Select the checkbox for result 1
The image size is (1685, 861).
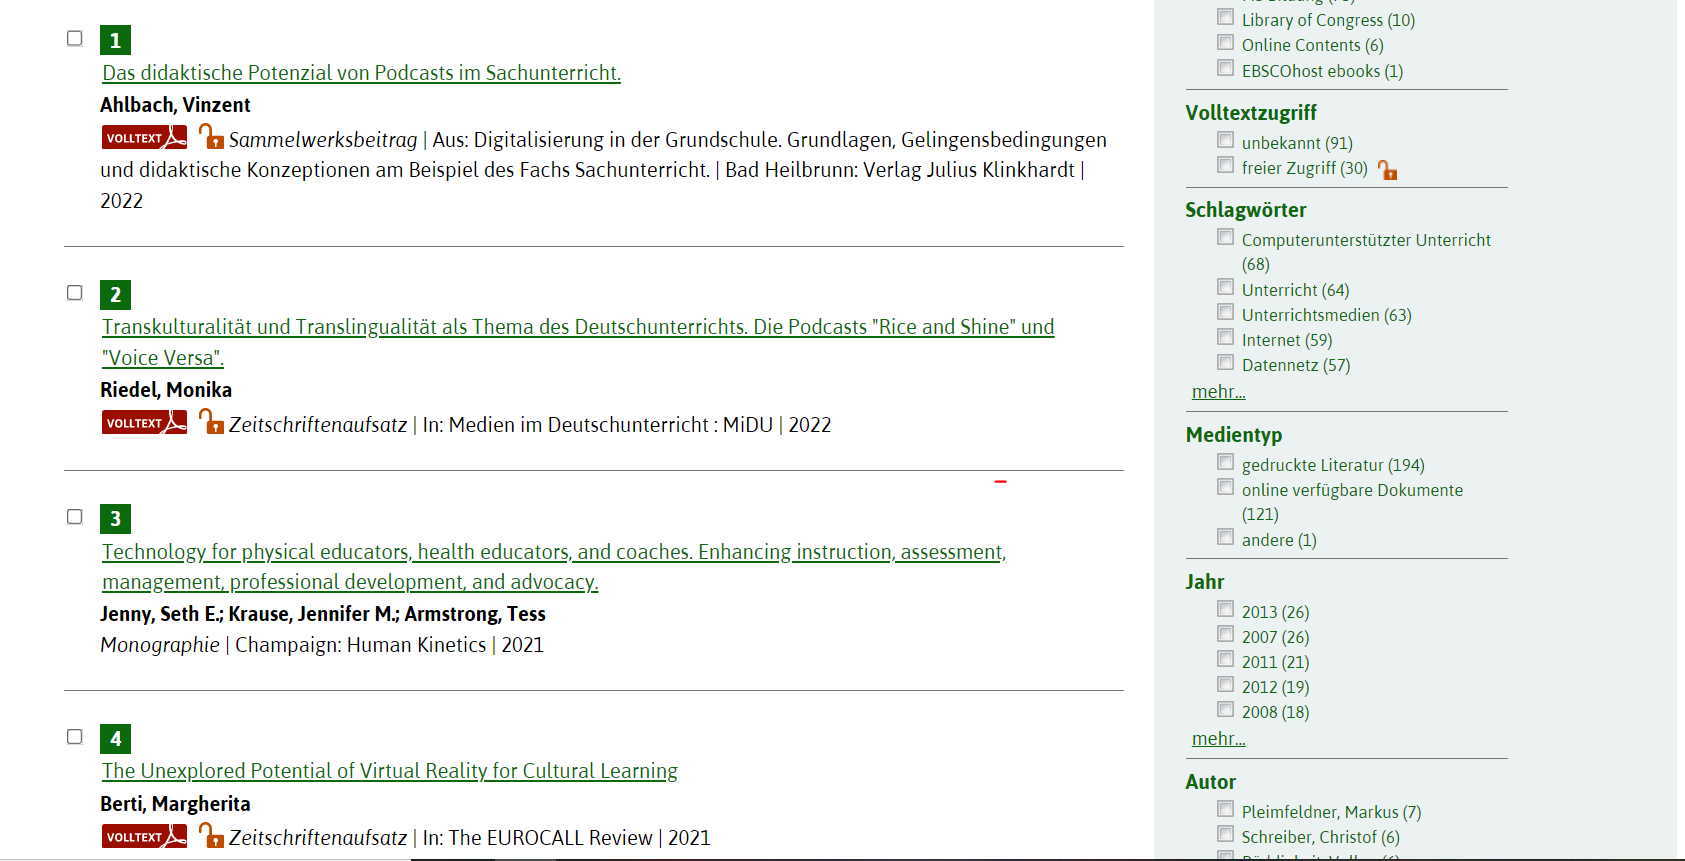[75, 39]
